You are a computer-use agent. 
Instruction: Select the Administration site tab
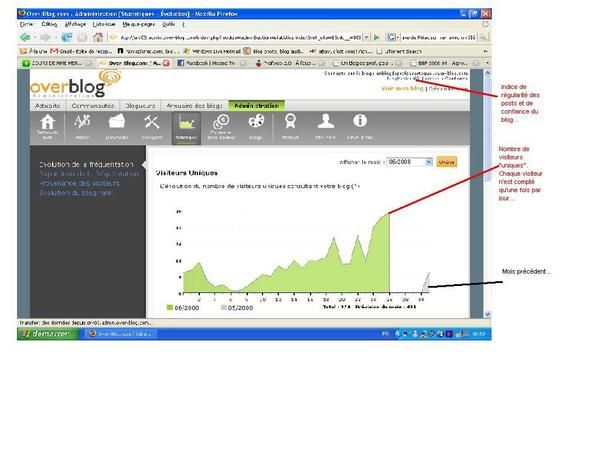point(256,106)
